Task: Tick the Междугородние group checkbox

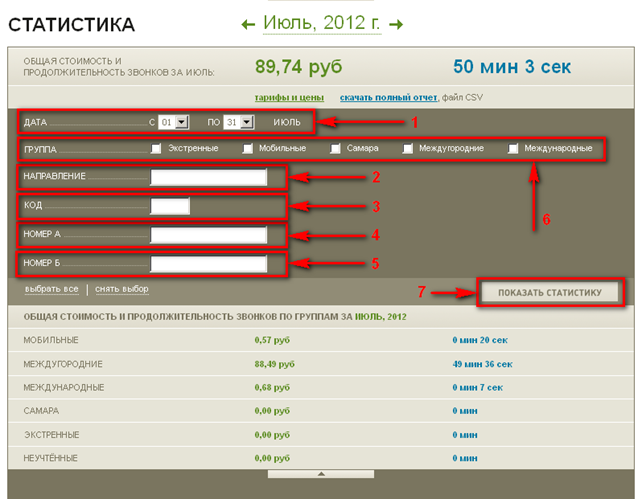Action: click(x=408, y=149)
